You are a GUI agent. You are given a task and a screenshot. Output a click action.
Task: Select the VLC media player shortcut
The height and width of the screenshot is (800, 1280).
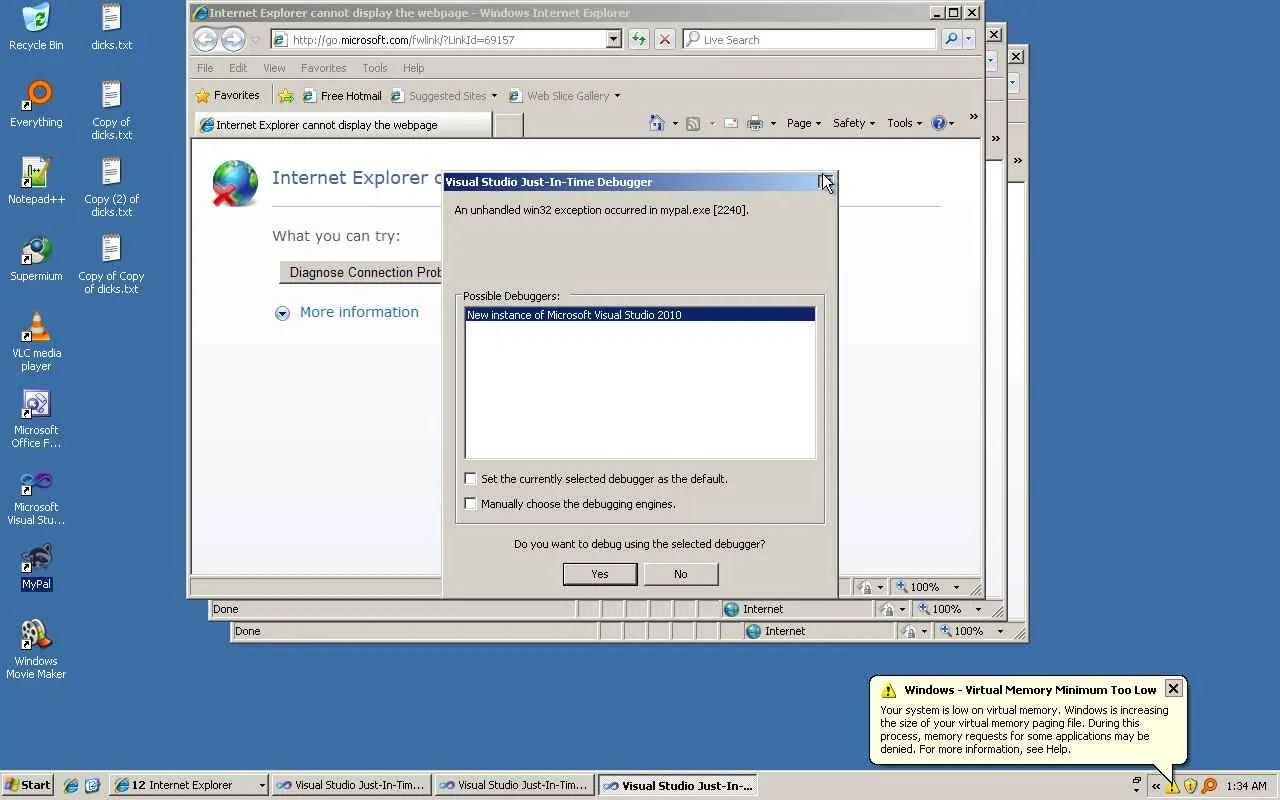pos(36,342)
